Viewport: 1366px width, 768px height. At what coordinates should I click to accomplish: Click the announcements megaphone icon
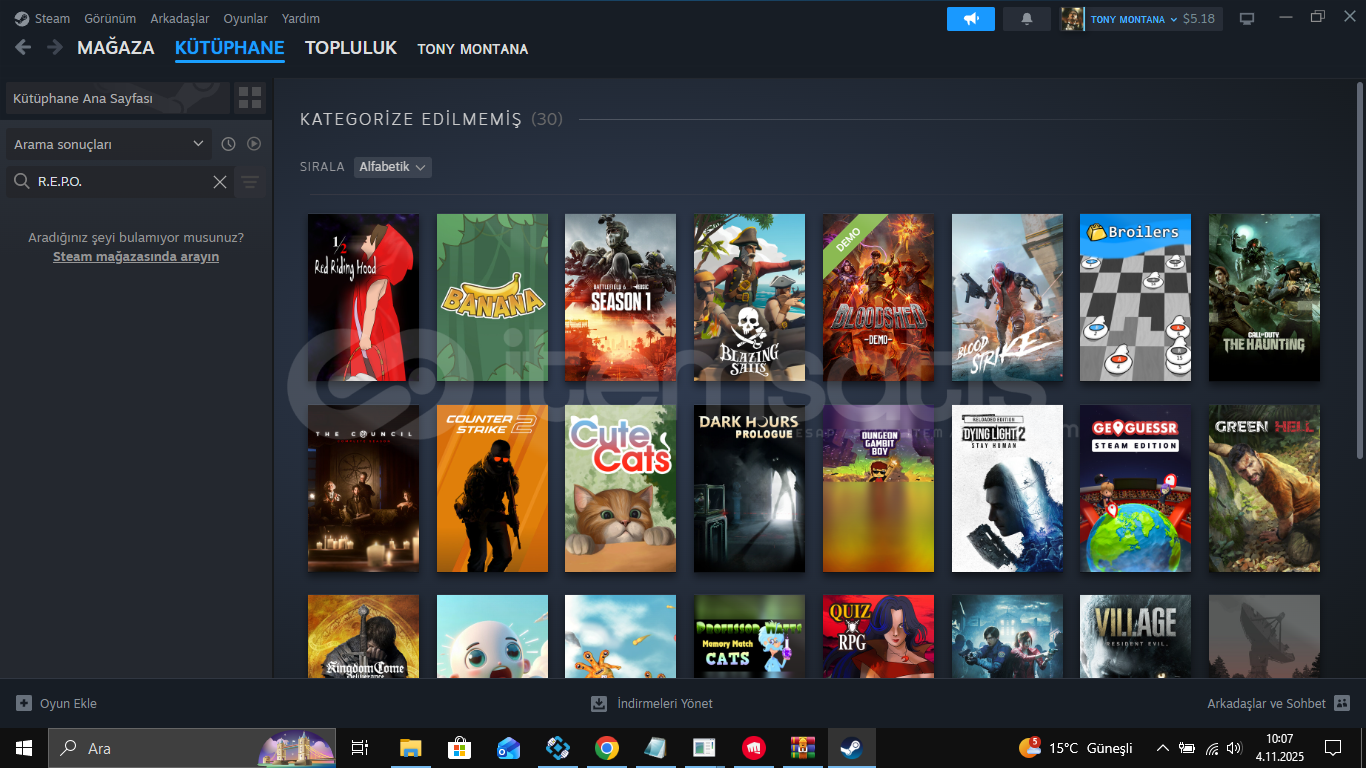point(970,19)
